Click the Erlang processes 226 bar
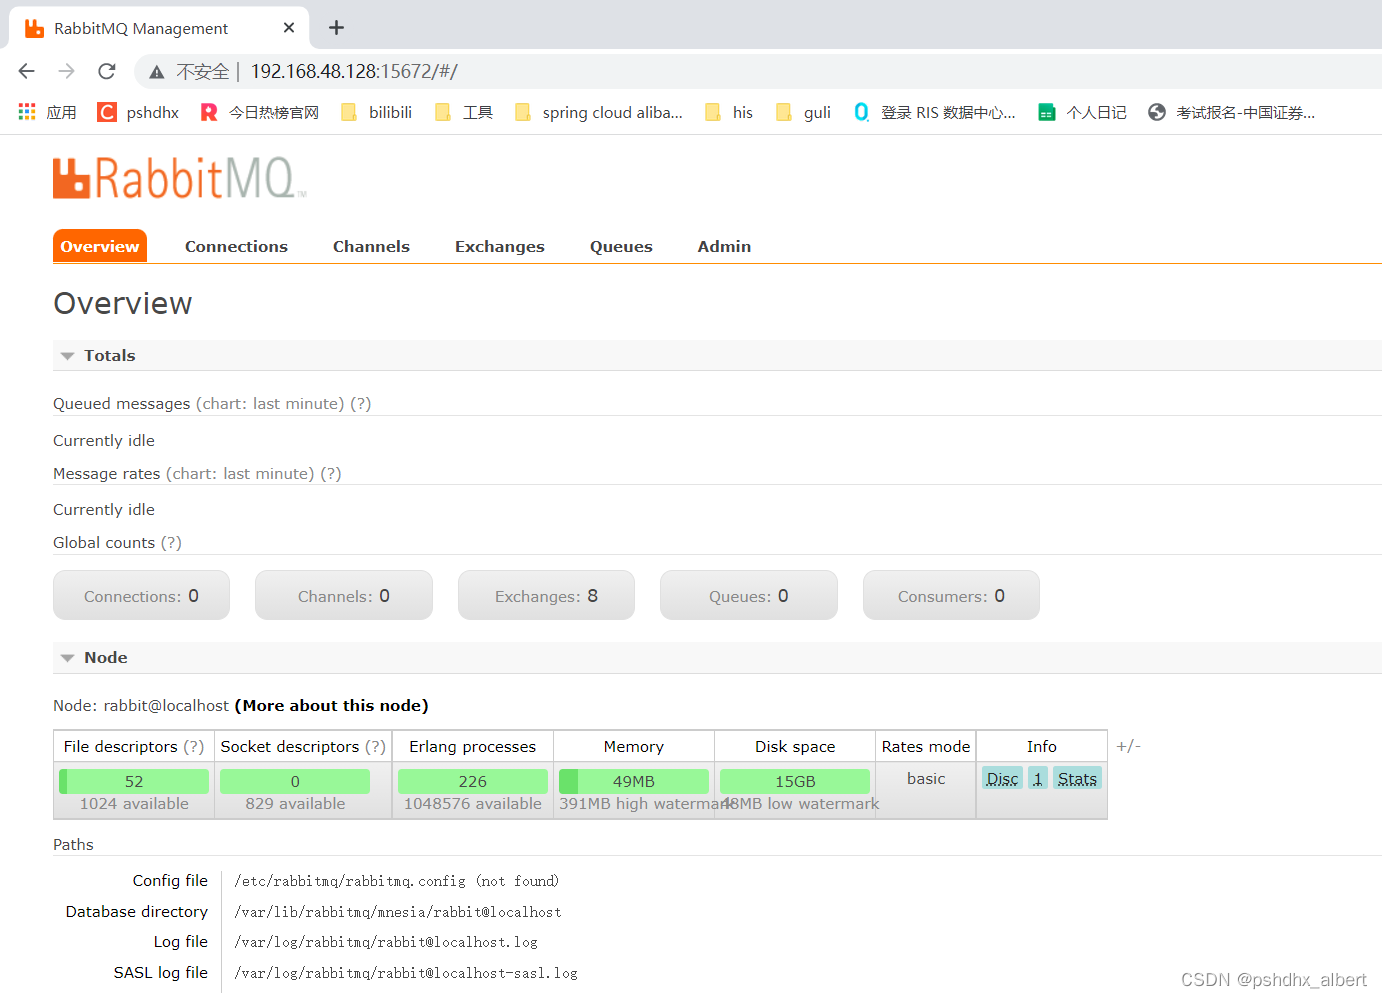 pyautogui.click(x=473, y=781)
